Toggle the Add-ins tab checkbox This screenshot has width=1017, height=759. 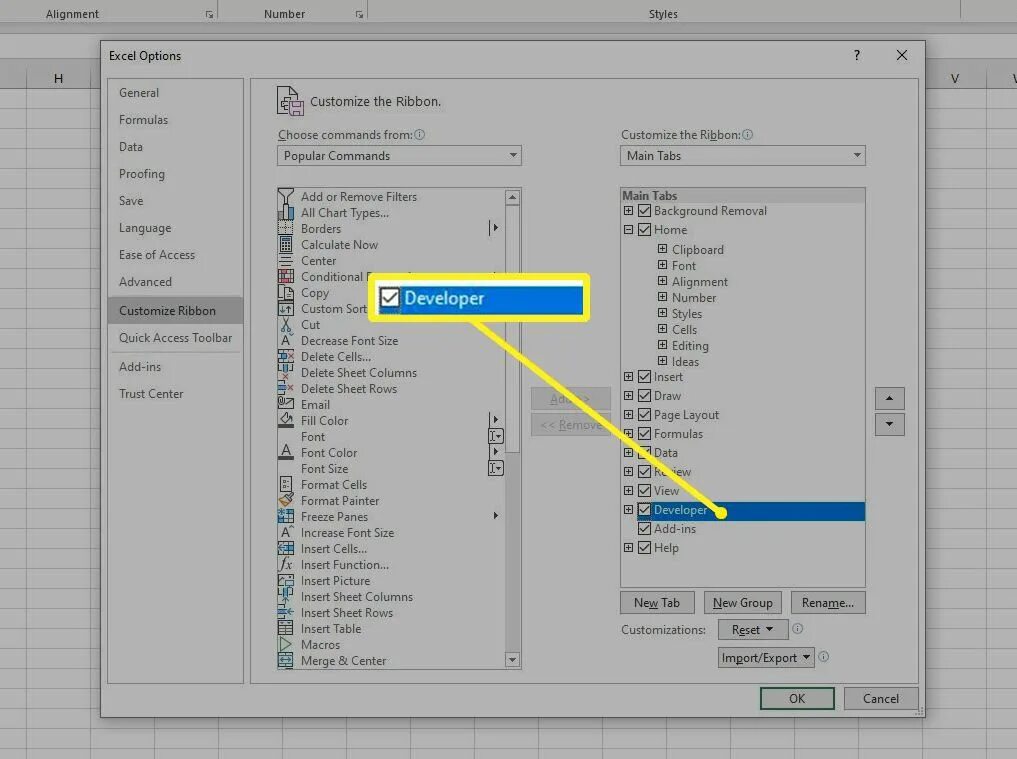coord(644,529)
